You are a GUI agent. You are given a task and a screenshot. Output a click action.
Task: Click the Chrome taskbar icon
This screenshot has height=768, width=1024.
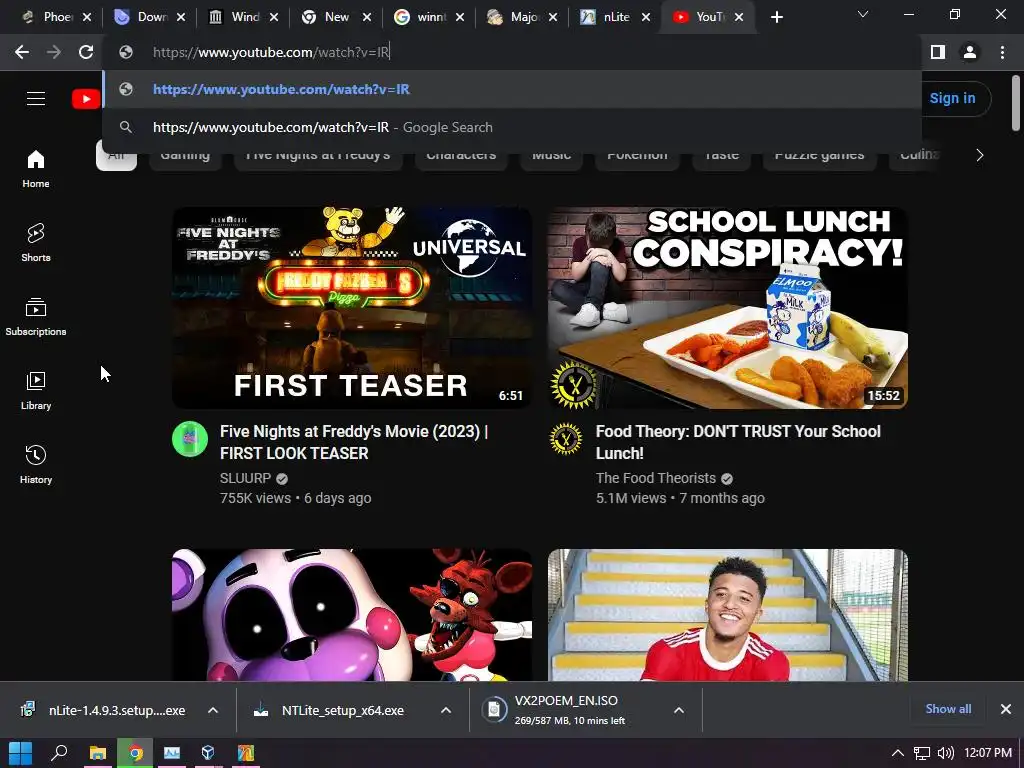[135, 753]
